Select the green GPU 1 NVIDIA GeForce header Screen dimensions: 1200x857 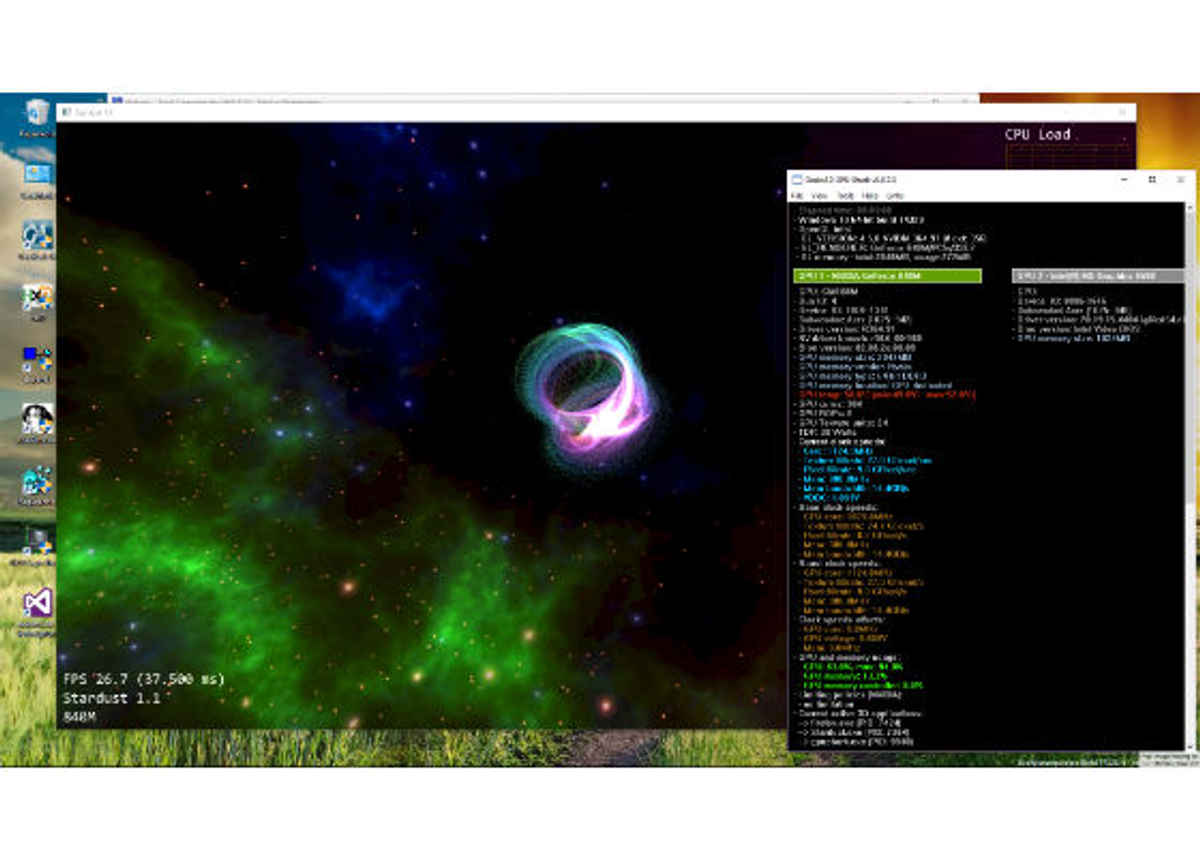click(887, 276)
